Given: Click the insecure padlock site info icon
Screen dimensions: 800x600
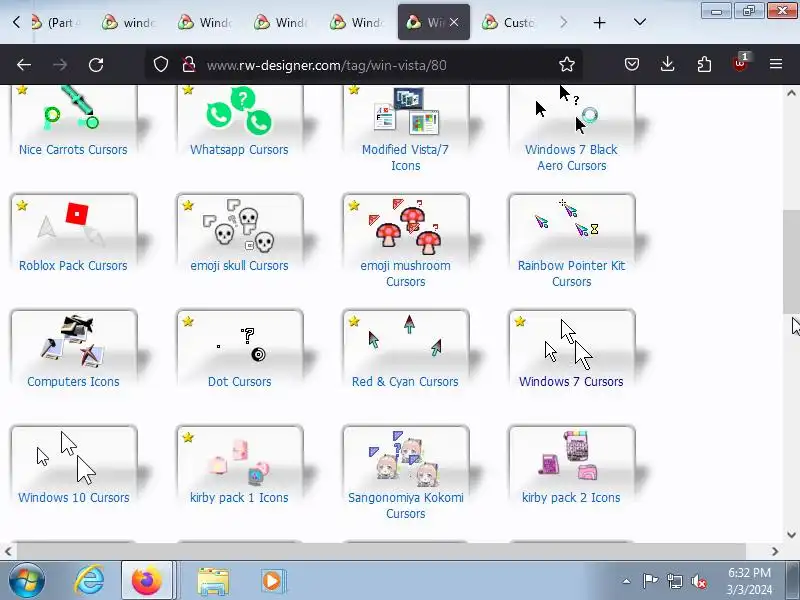Looking at the screenshot, I should pyautogui.click(x=189, y=65).
